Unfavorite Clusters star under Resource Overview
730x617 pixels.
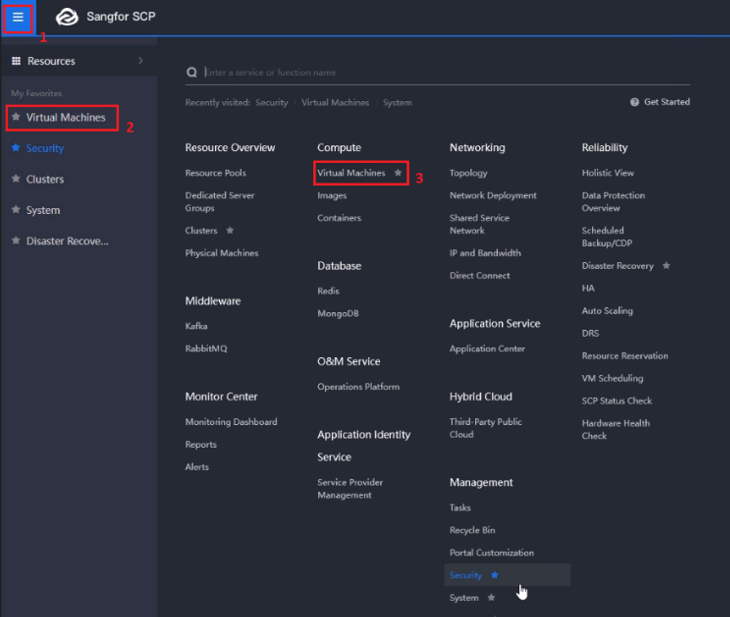click(230, 231)
